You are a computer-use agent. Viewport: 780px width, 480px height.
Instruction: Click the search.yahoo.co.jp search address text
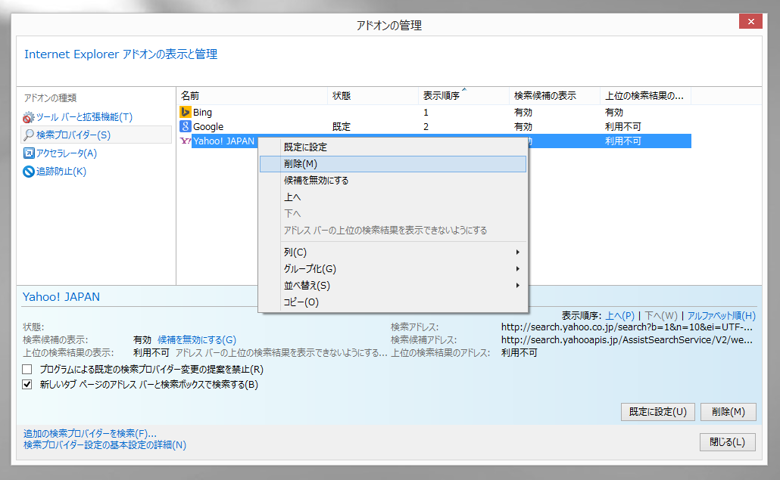[x=627, y=327]
